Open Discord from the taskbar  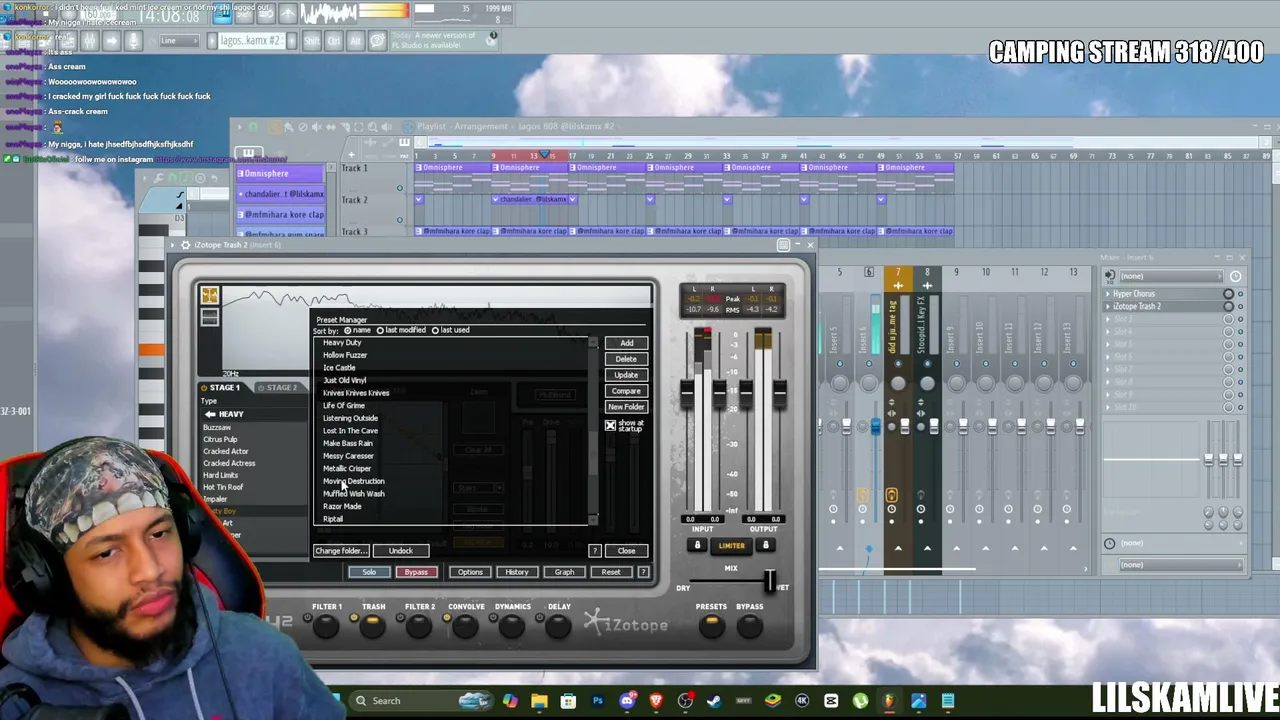pos(627,701)
